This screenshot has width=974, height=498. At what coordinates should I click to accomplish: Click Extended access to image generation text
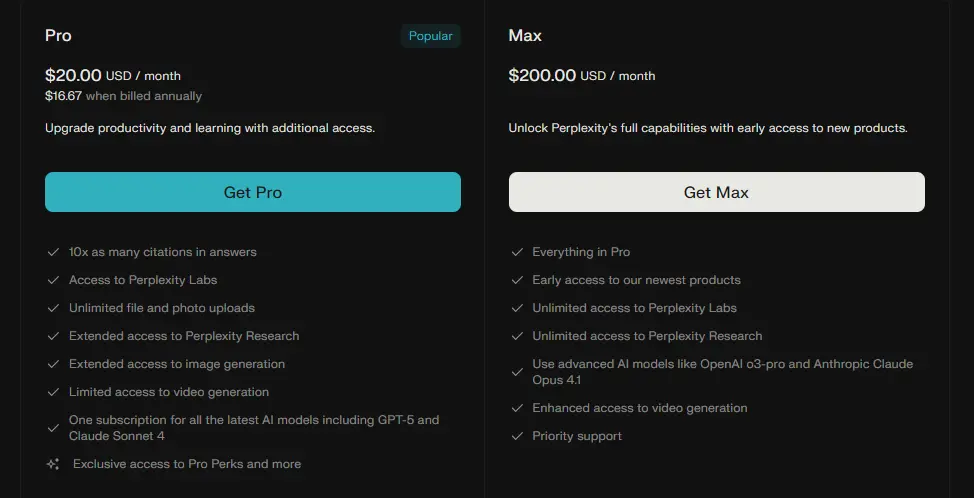coord(177,364)
